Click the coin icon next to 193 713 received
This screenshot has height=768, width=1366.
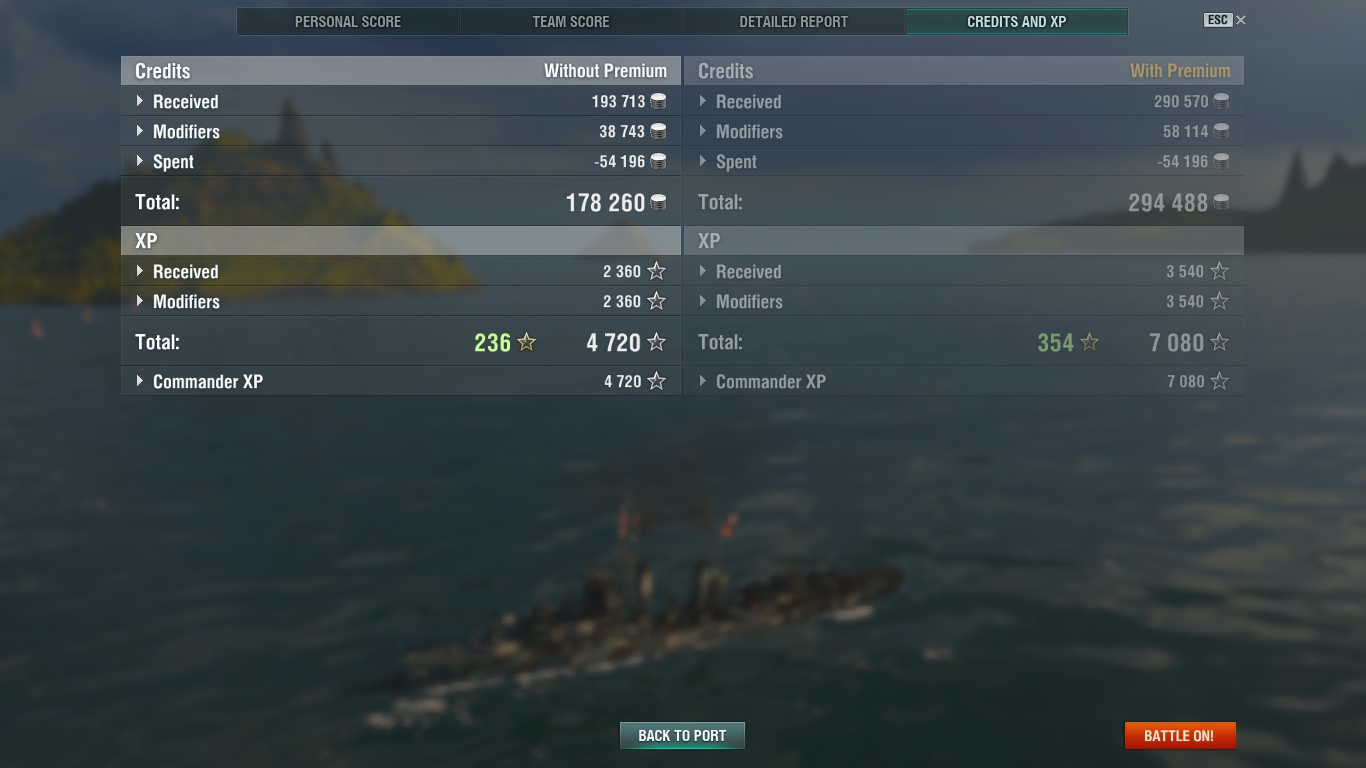(x=658, y=101)
